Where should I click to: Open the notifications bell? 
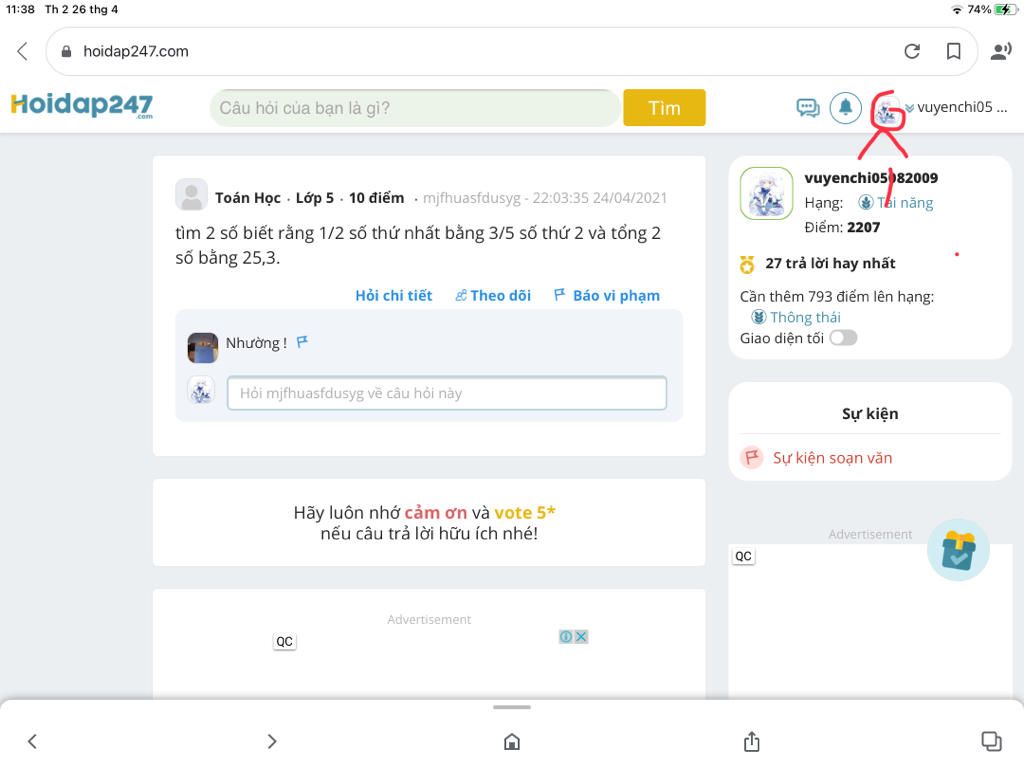(845, 107)
